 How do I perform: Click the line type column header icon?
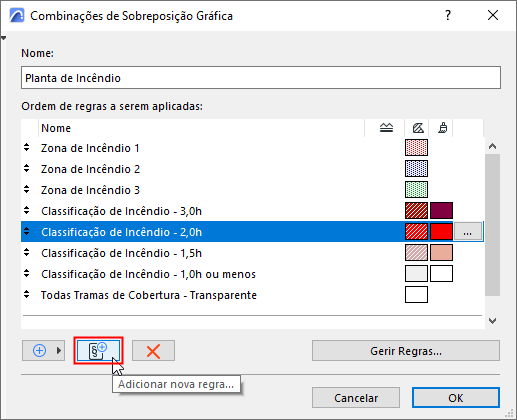click(386, 128)
